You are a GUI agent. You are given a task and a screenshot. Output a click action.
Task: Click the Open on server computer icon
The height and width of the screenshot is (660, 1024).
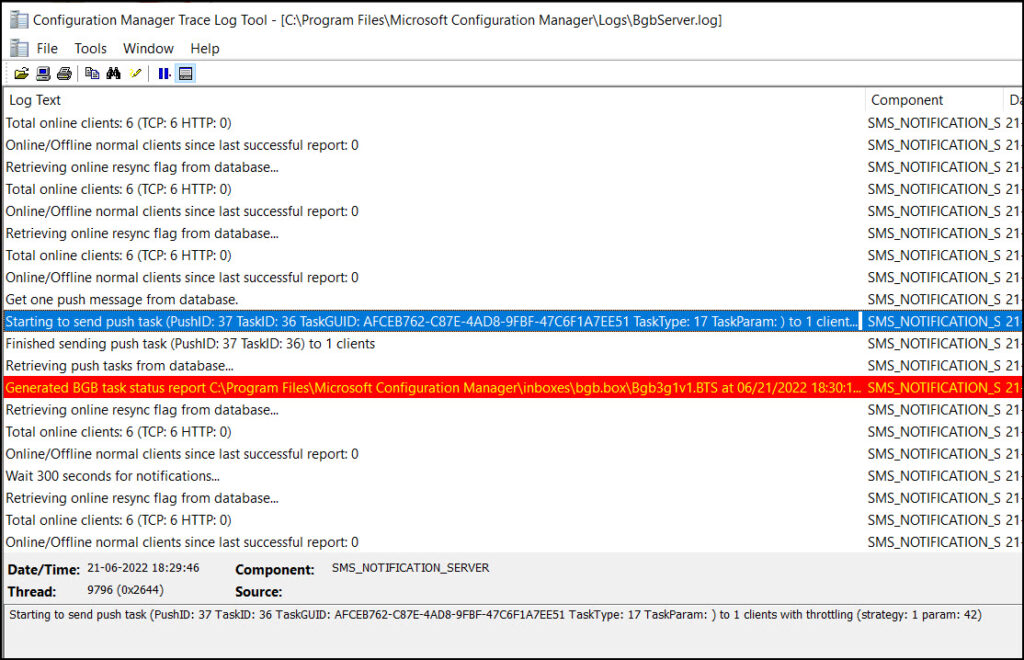[x=43, y=74]
